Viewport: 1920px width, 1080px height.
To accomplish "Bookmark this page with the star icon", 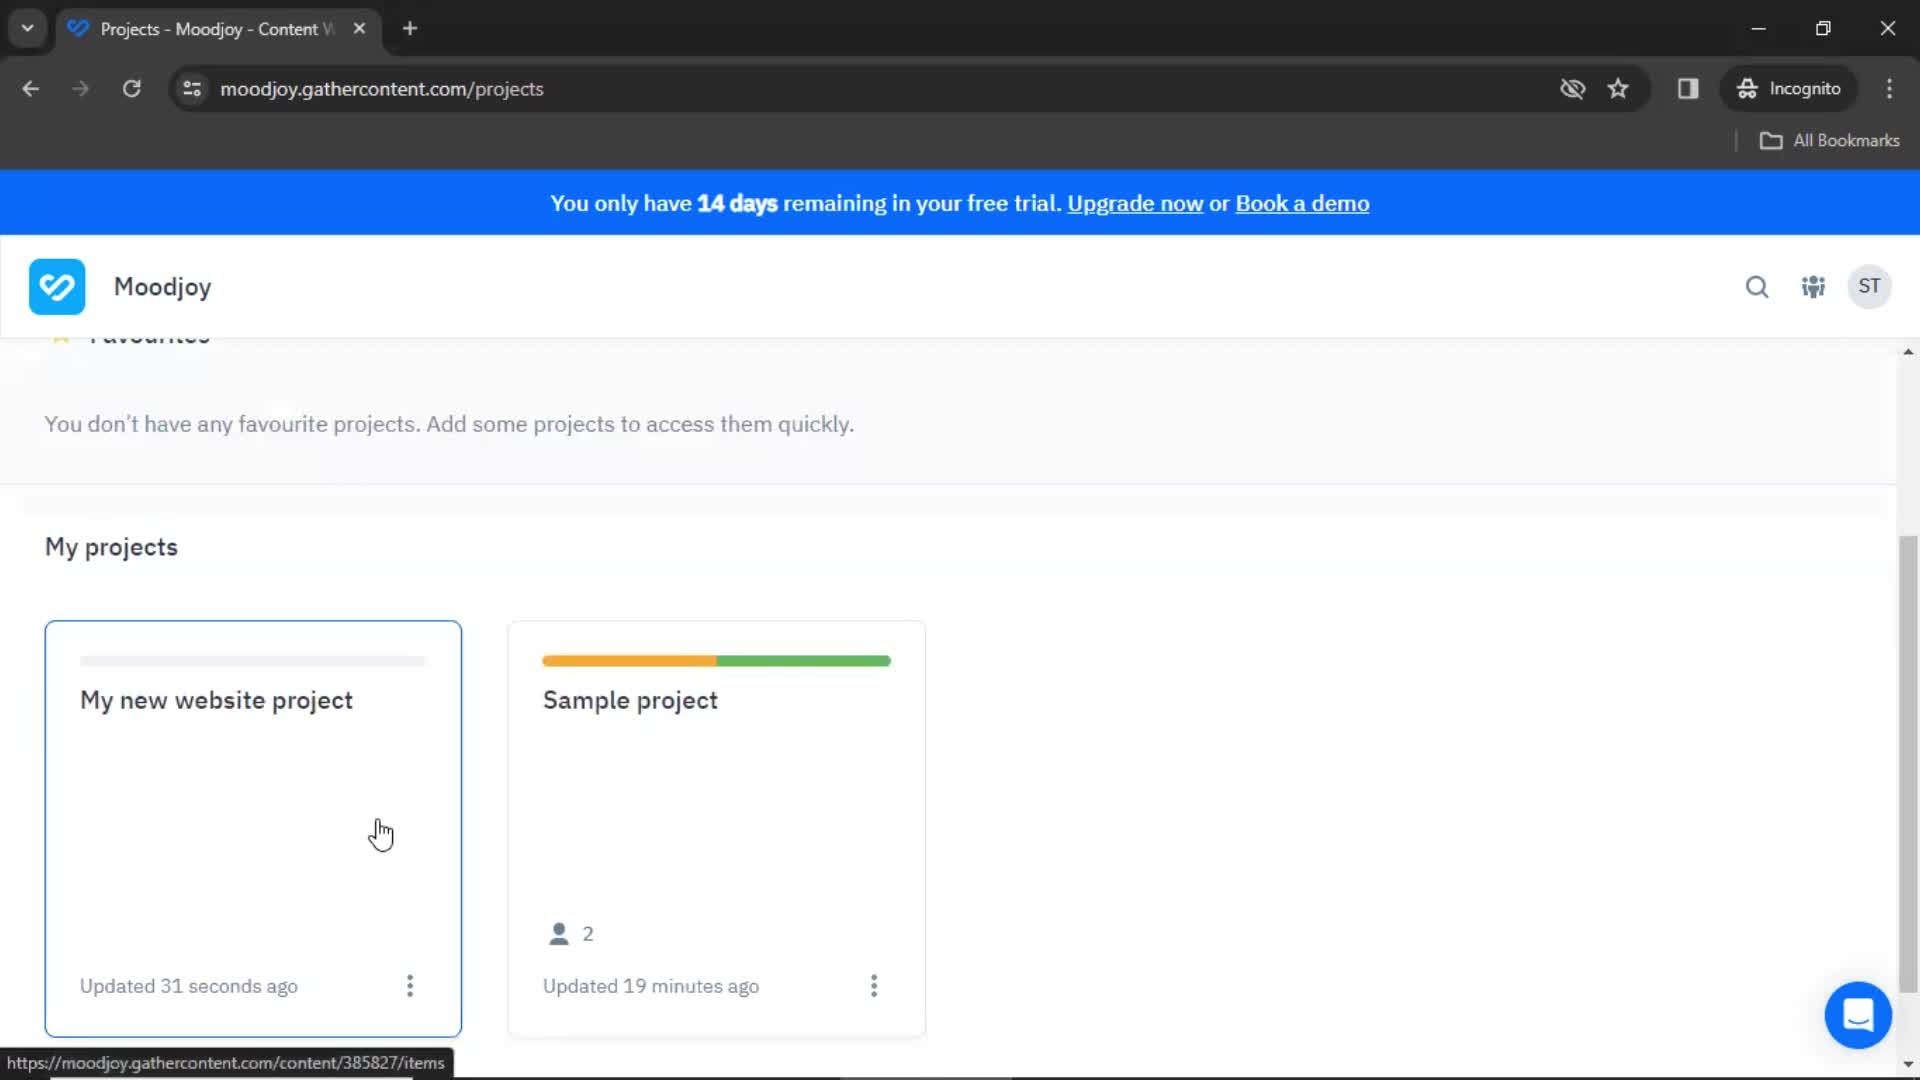I will [x=1618, y=89].
